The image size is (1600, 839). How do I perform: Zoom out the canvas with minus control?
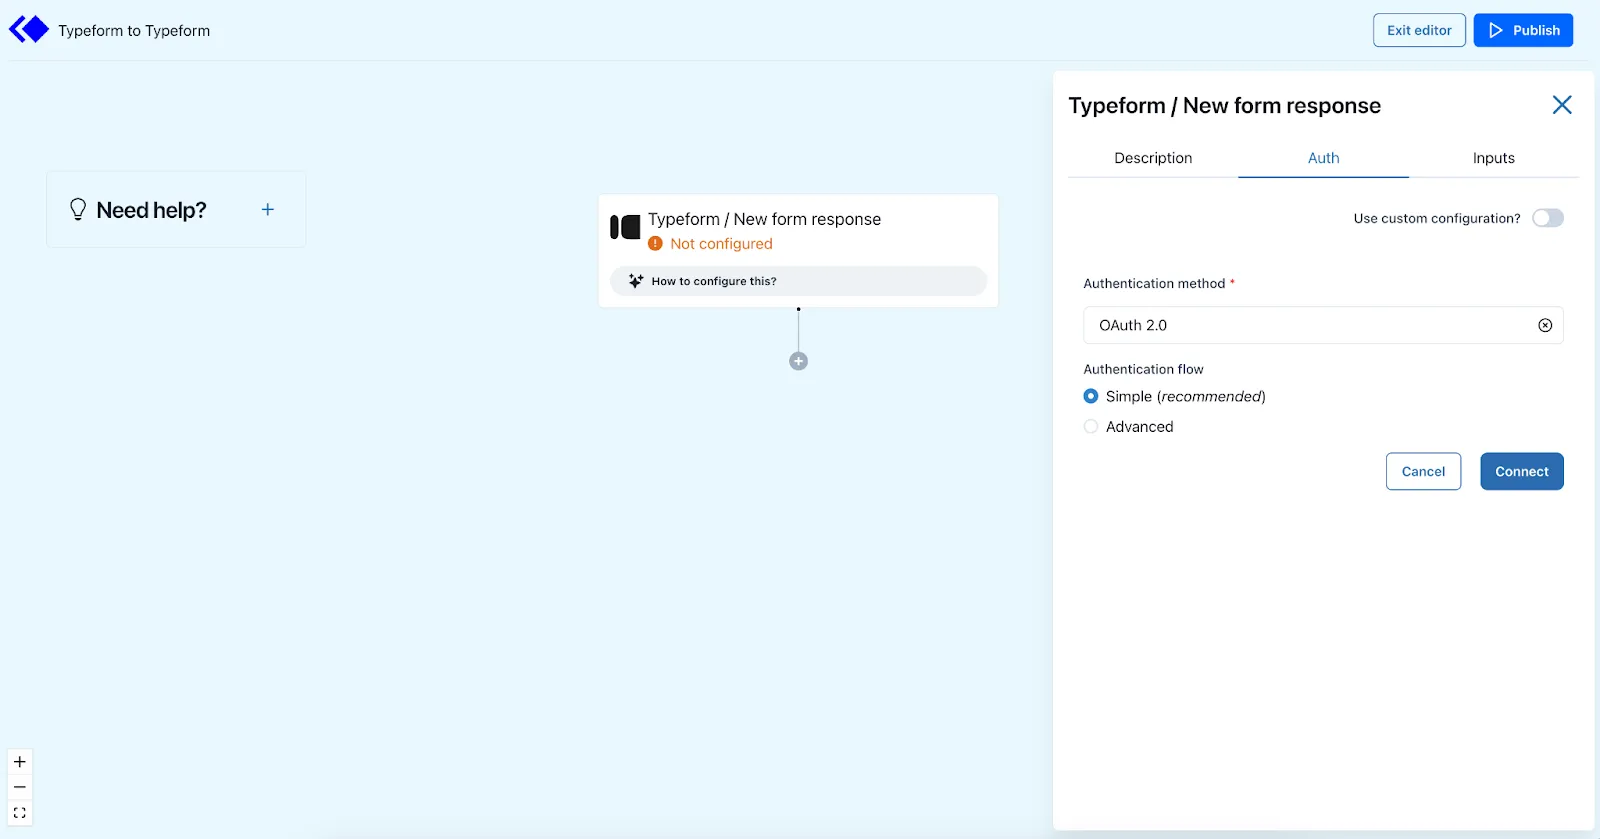point(20,787)
